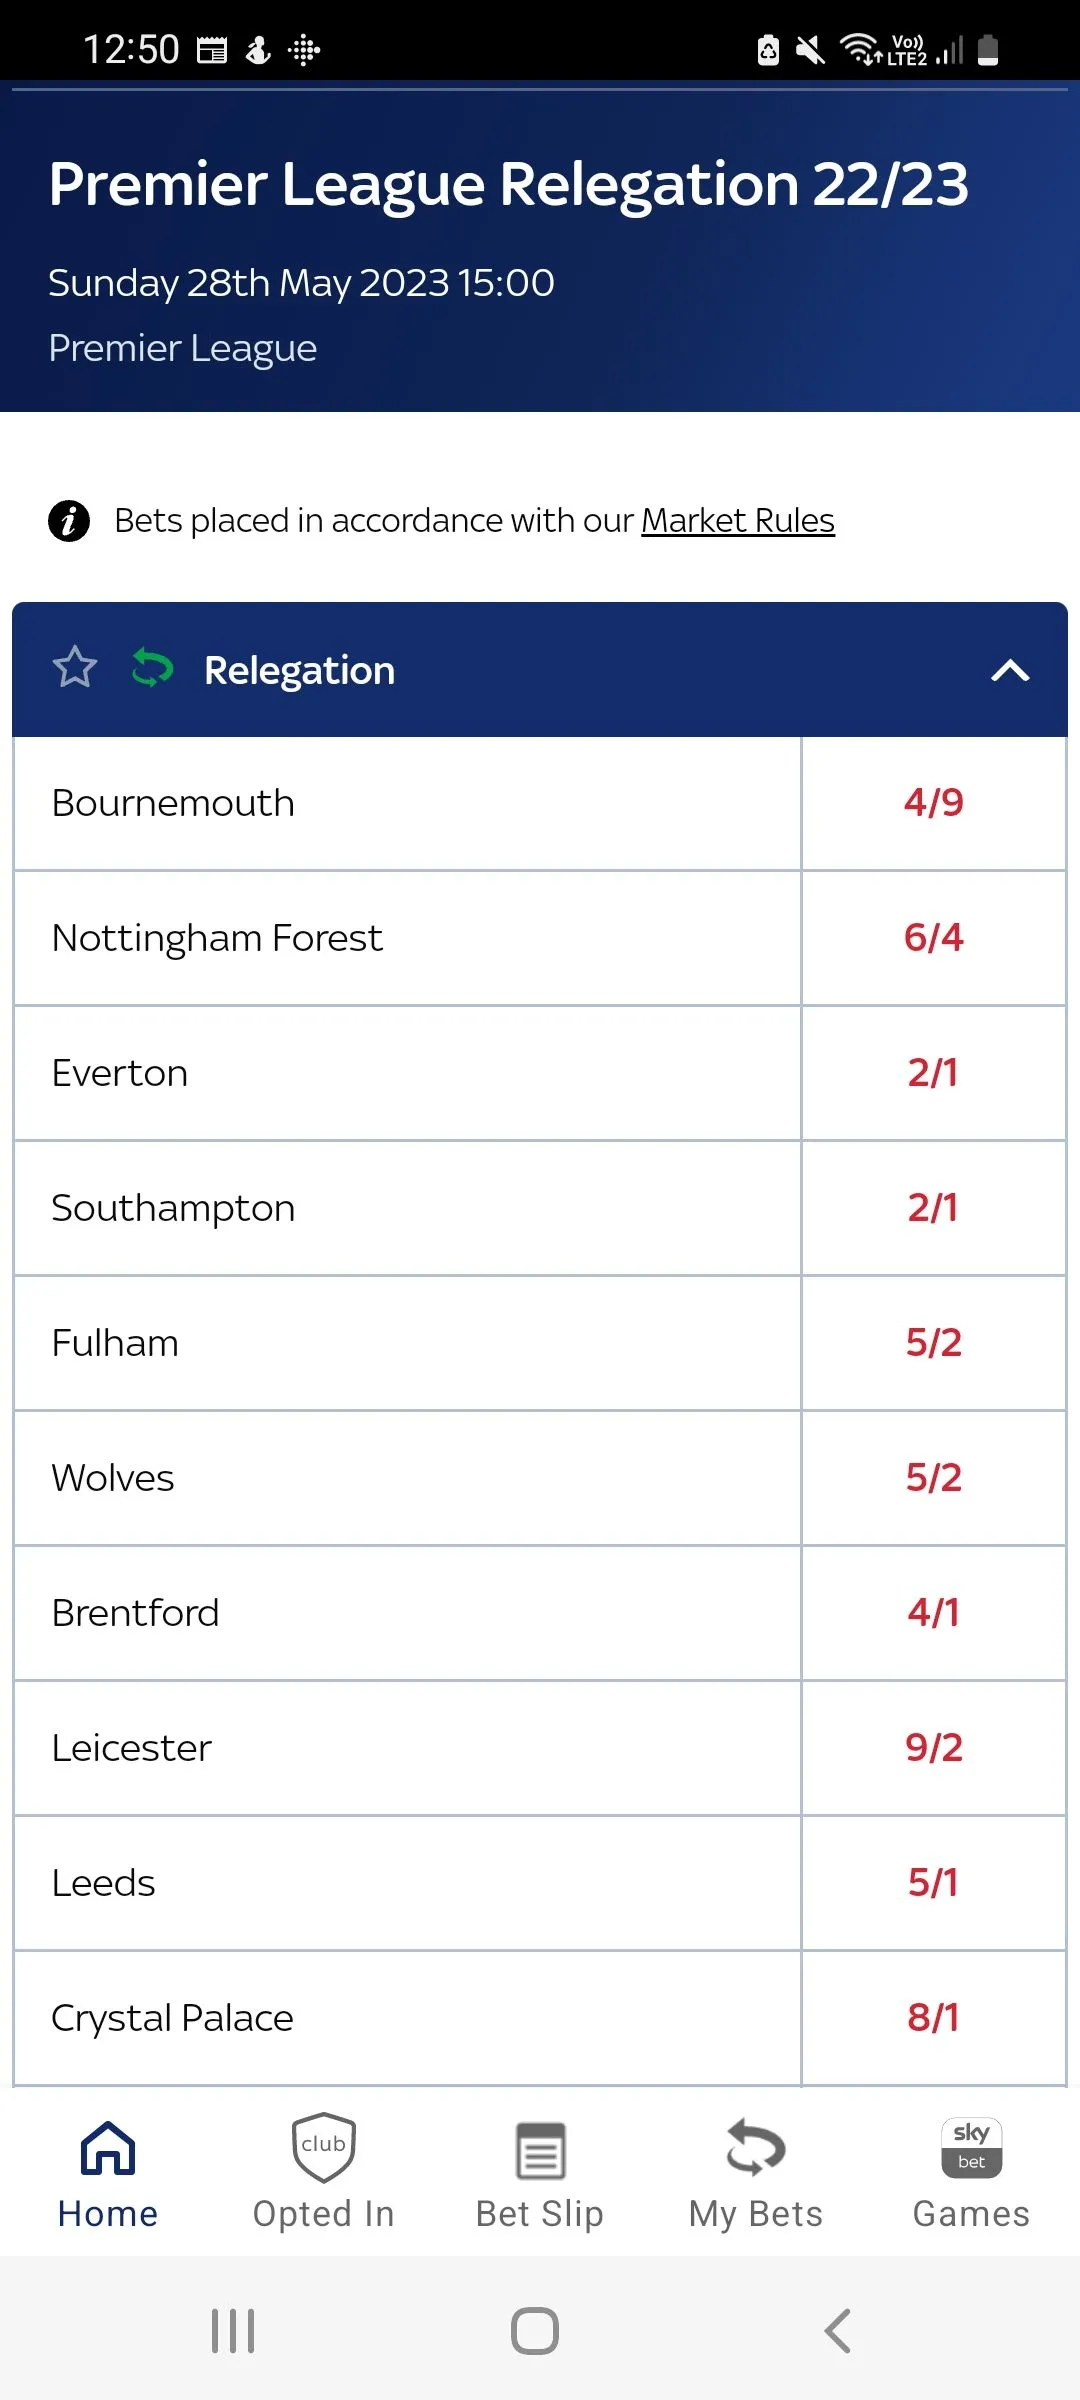The width and height of the screenshot is (1080, 2400).
Task: Add Crystal Palace 8/1 selection
Action: pyautogui.click(x=933, y=2018)
